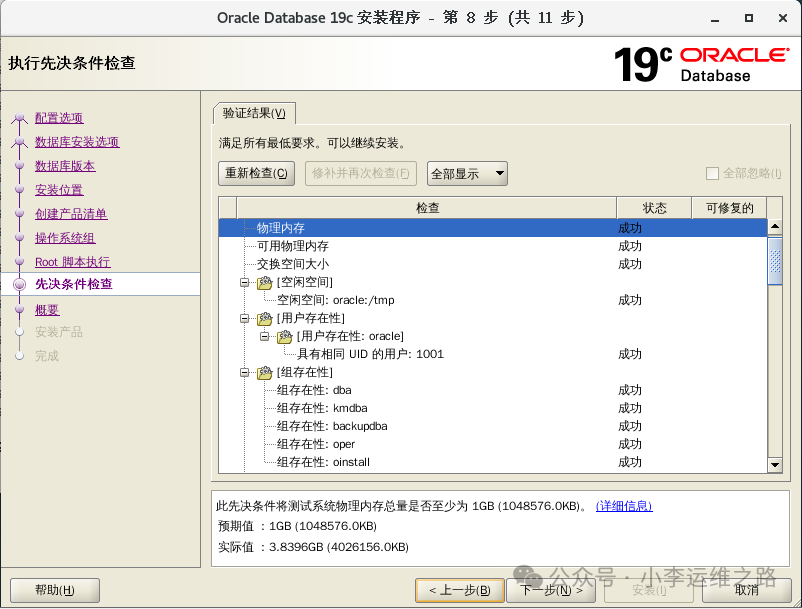Jump to the 数据库安装选项 step
The image size is (802, 609).
[77, 142]
